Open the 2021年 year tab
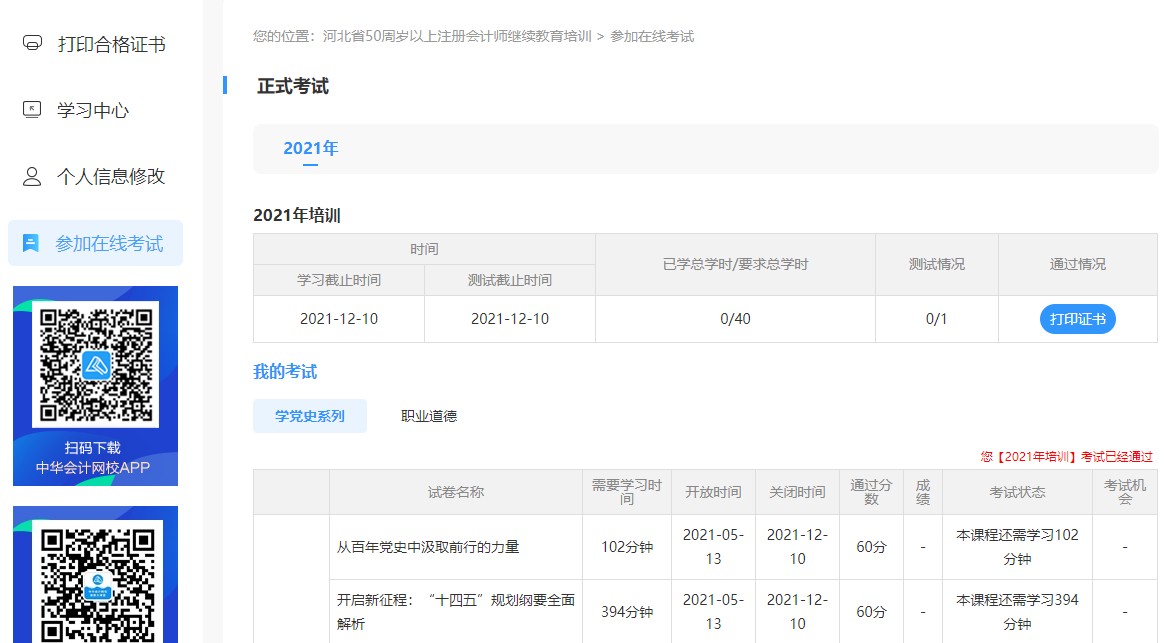 pos(311,146)
